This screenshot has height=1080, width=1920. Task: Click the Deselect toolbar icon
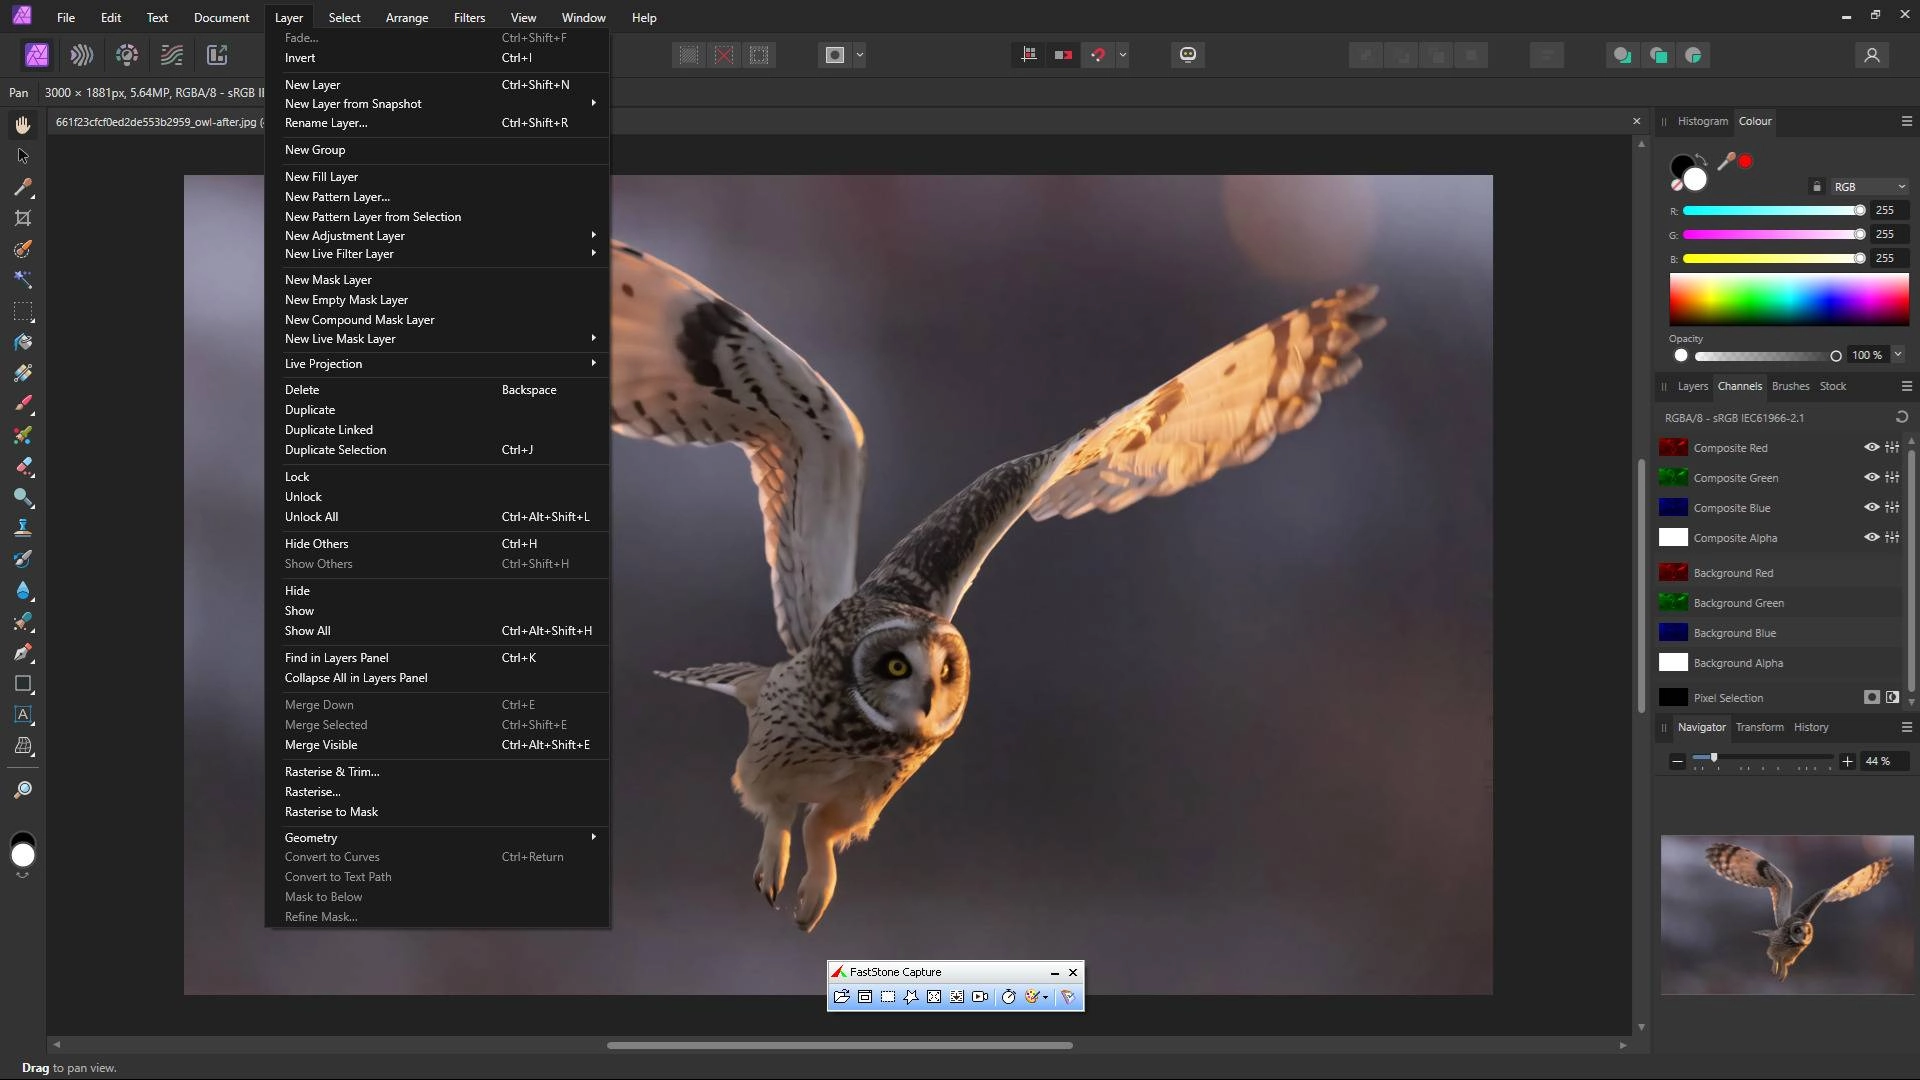[724, 55]
